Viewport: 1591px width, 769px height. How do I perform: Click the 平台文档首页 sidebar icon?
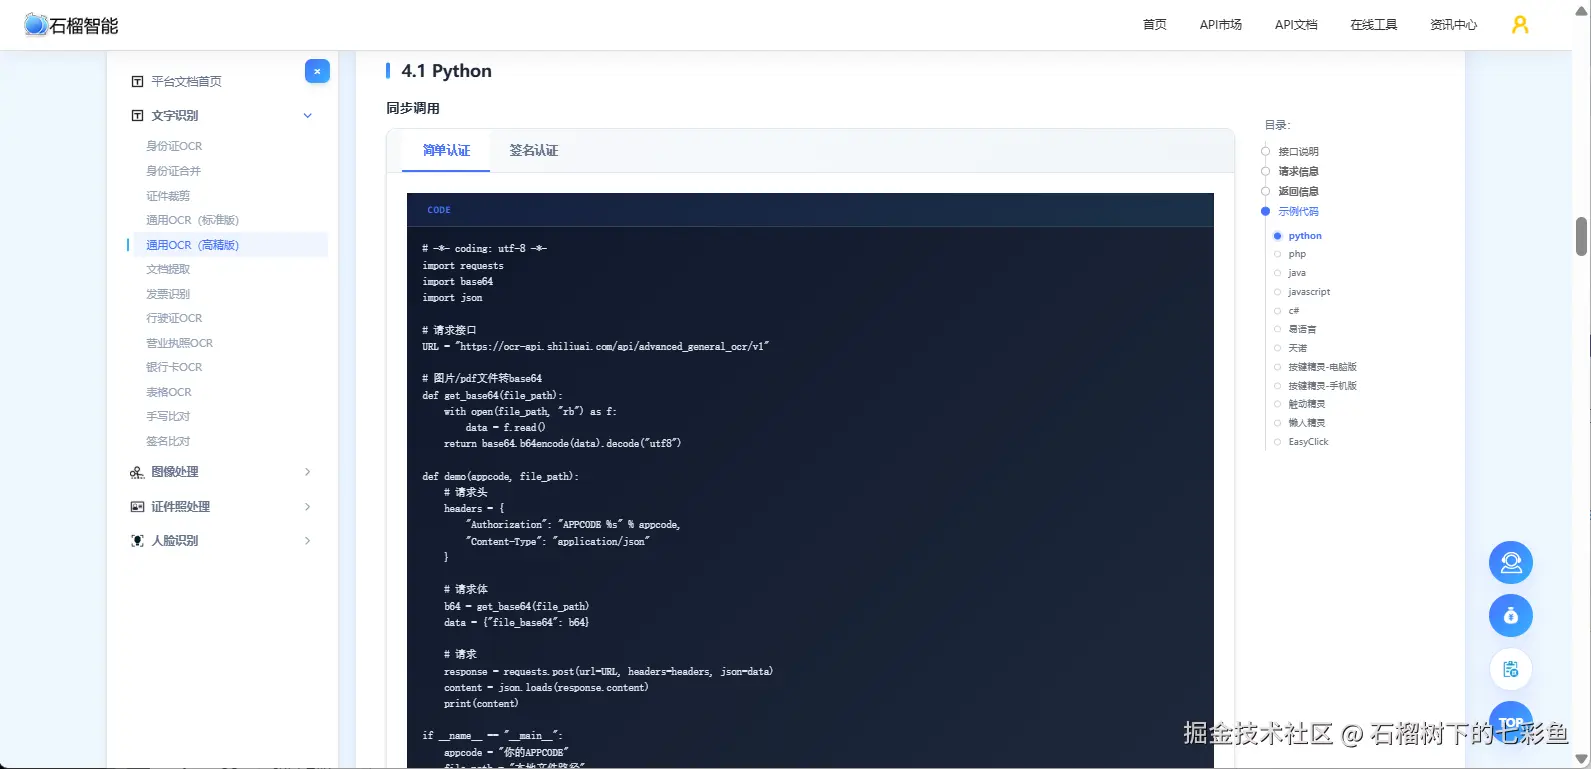pyautogui.click(x=138, y=82)
